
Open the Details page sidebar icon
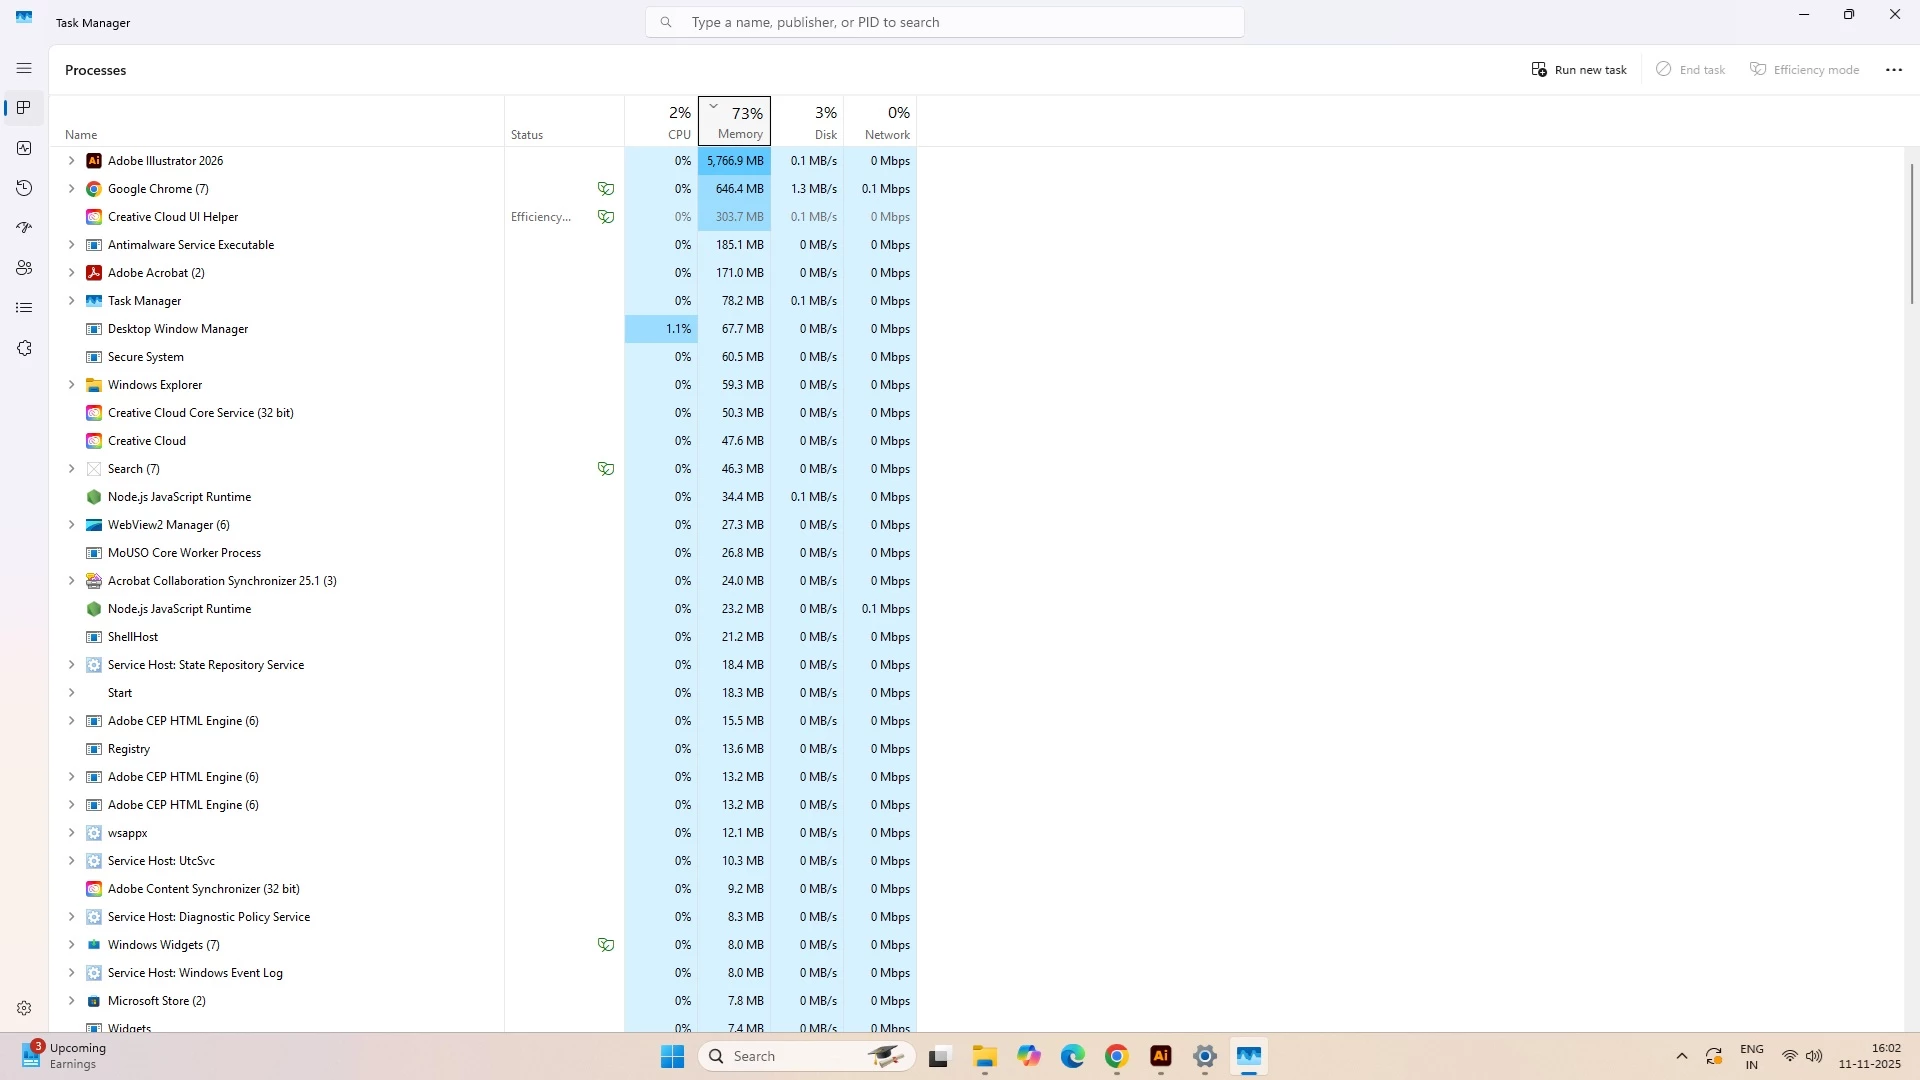24,308
